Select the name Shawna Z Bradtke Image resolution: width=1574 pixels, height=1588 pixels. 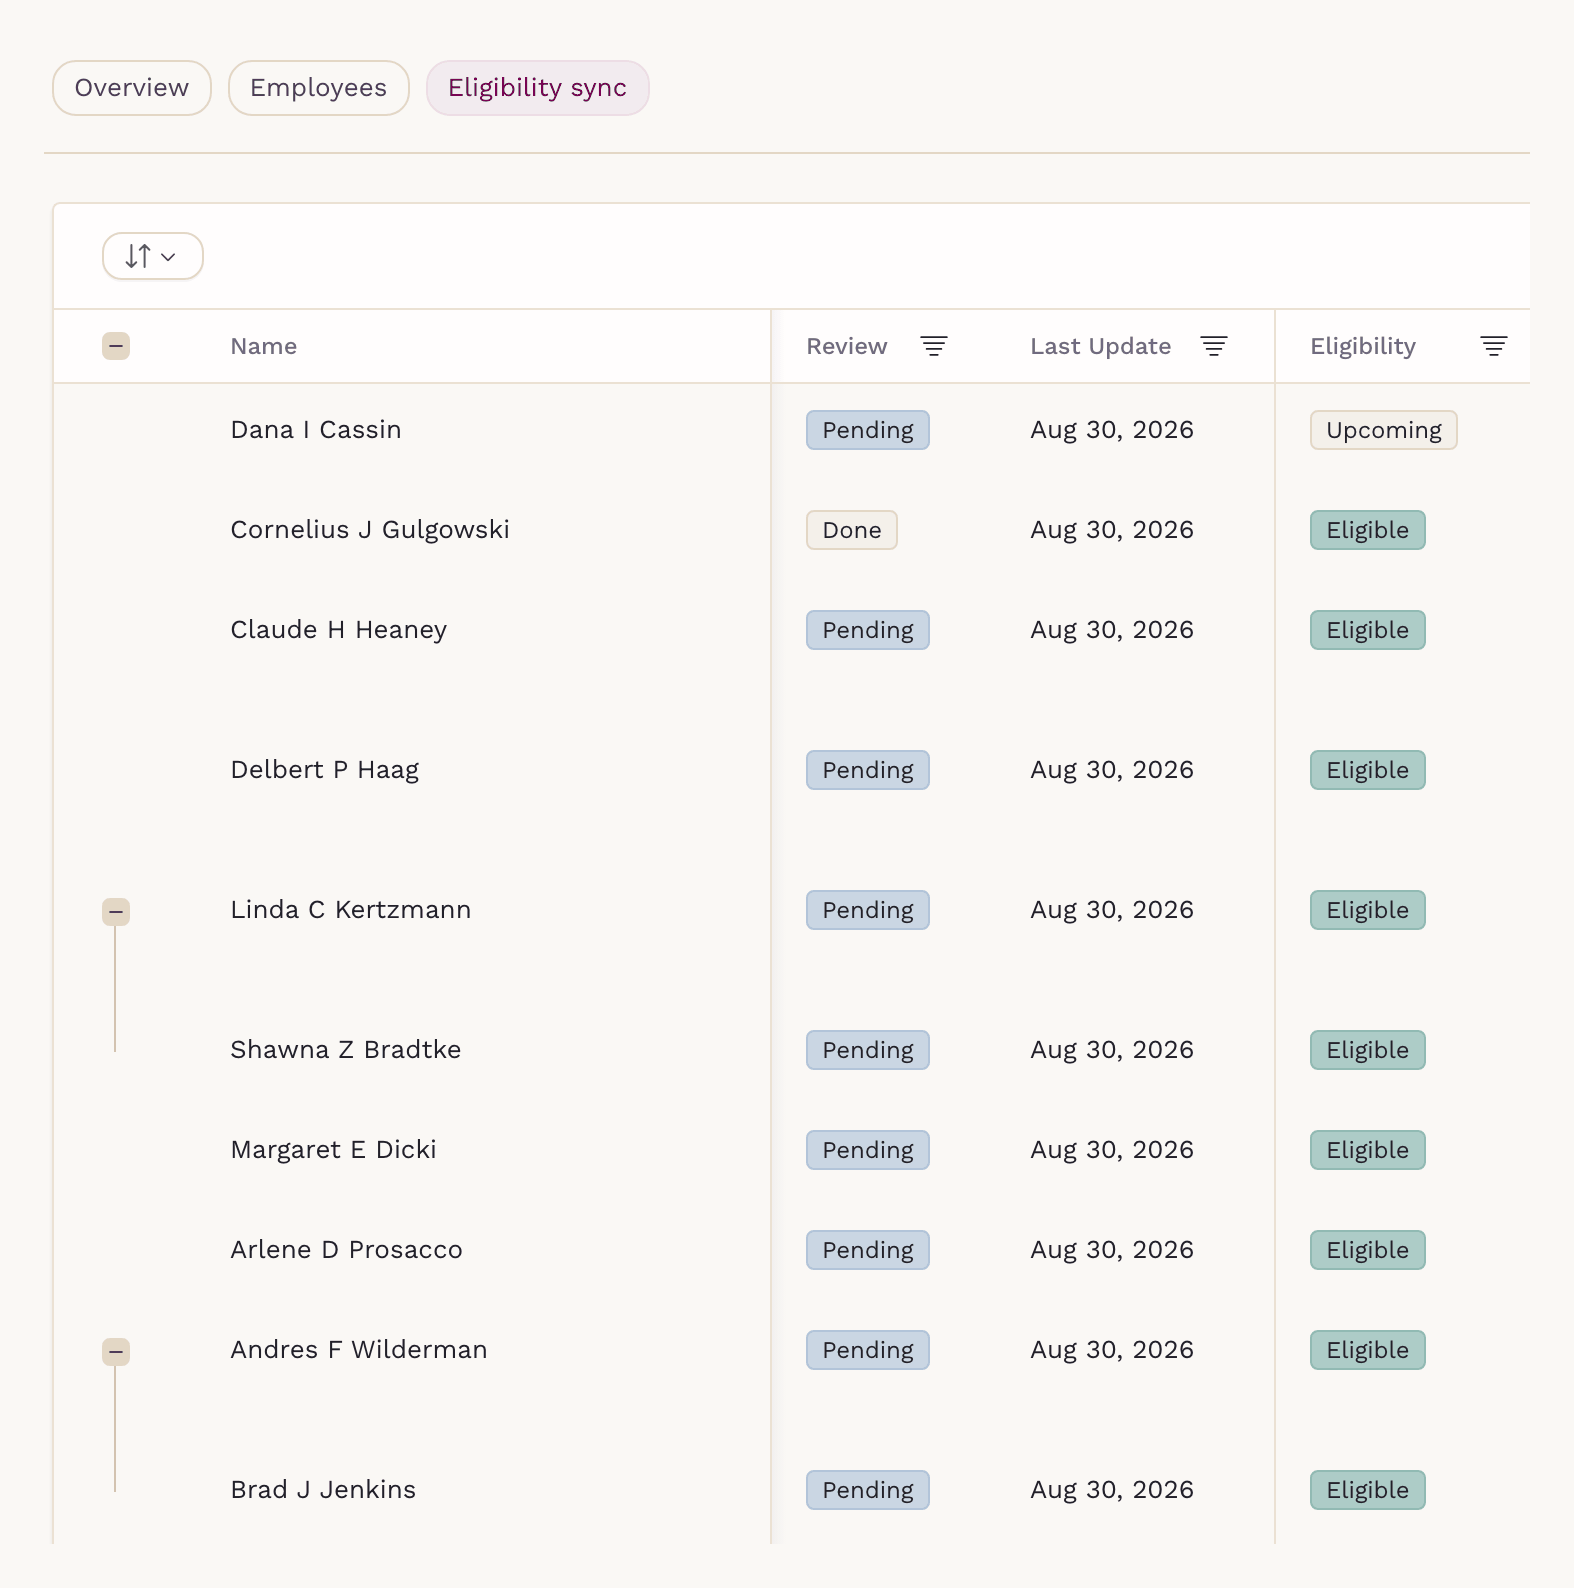[346, 1050]
